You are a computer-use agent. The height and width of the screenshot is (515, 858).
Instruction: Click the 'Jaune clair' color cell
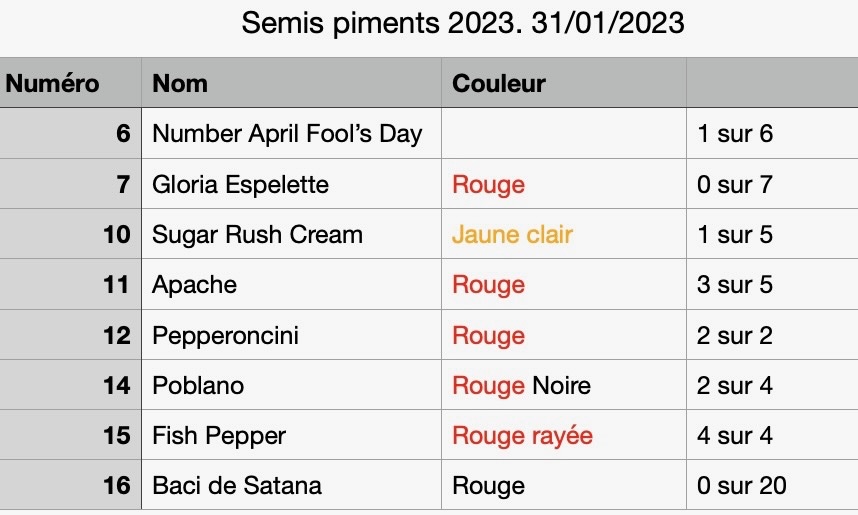pos(564,234)
